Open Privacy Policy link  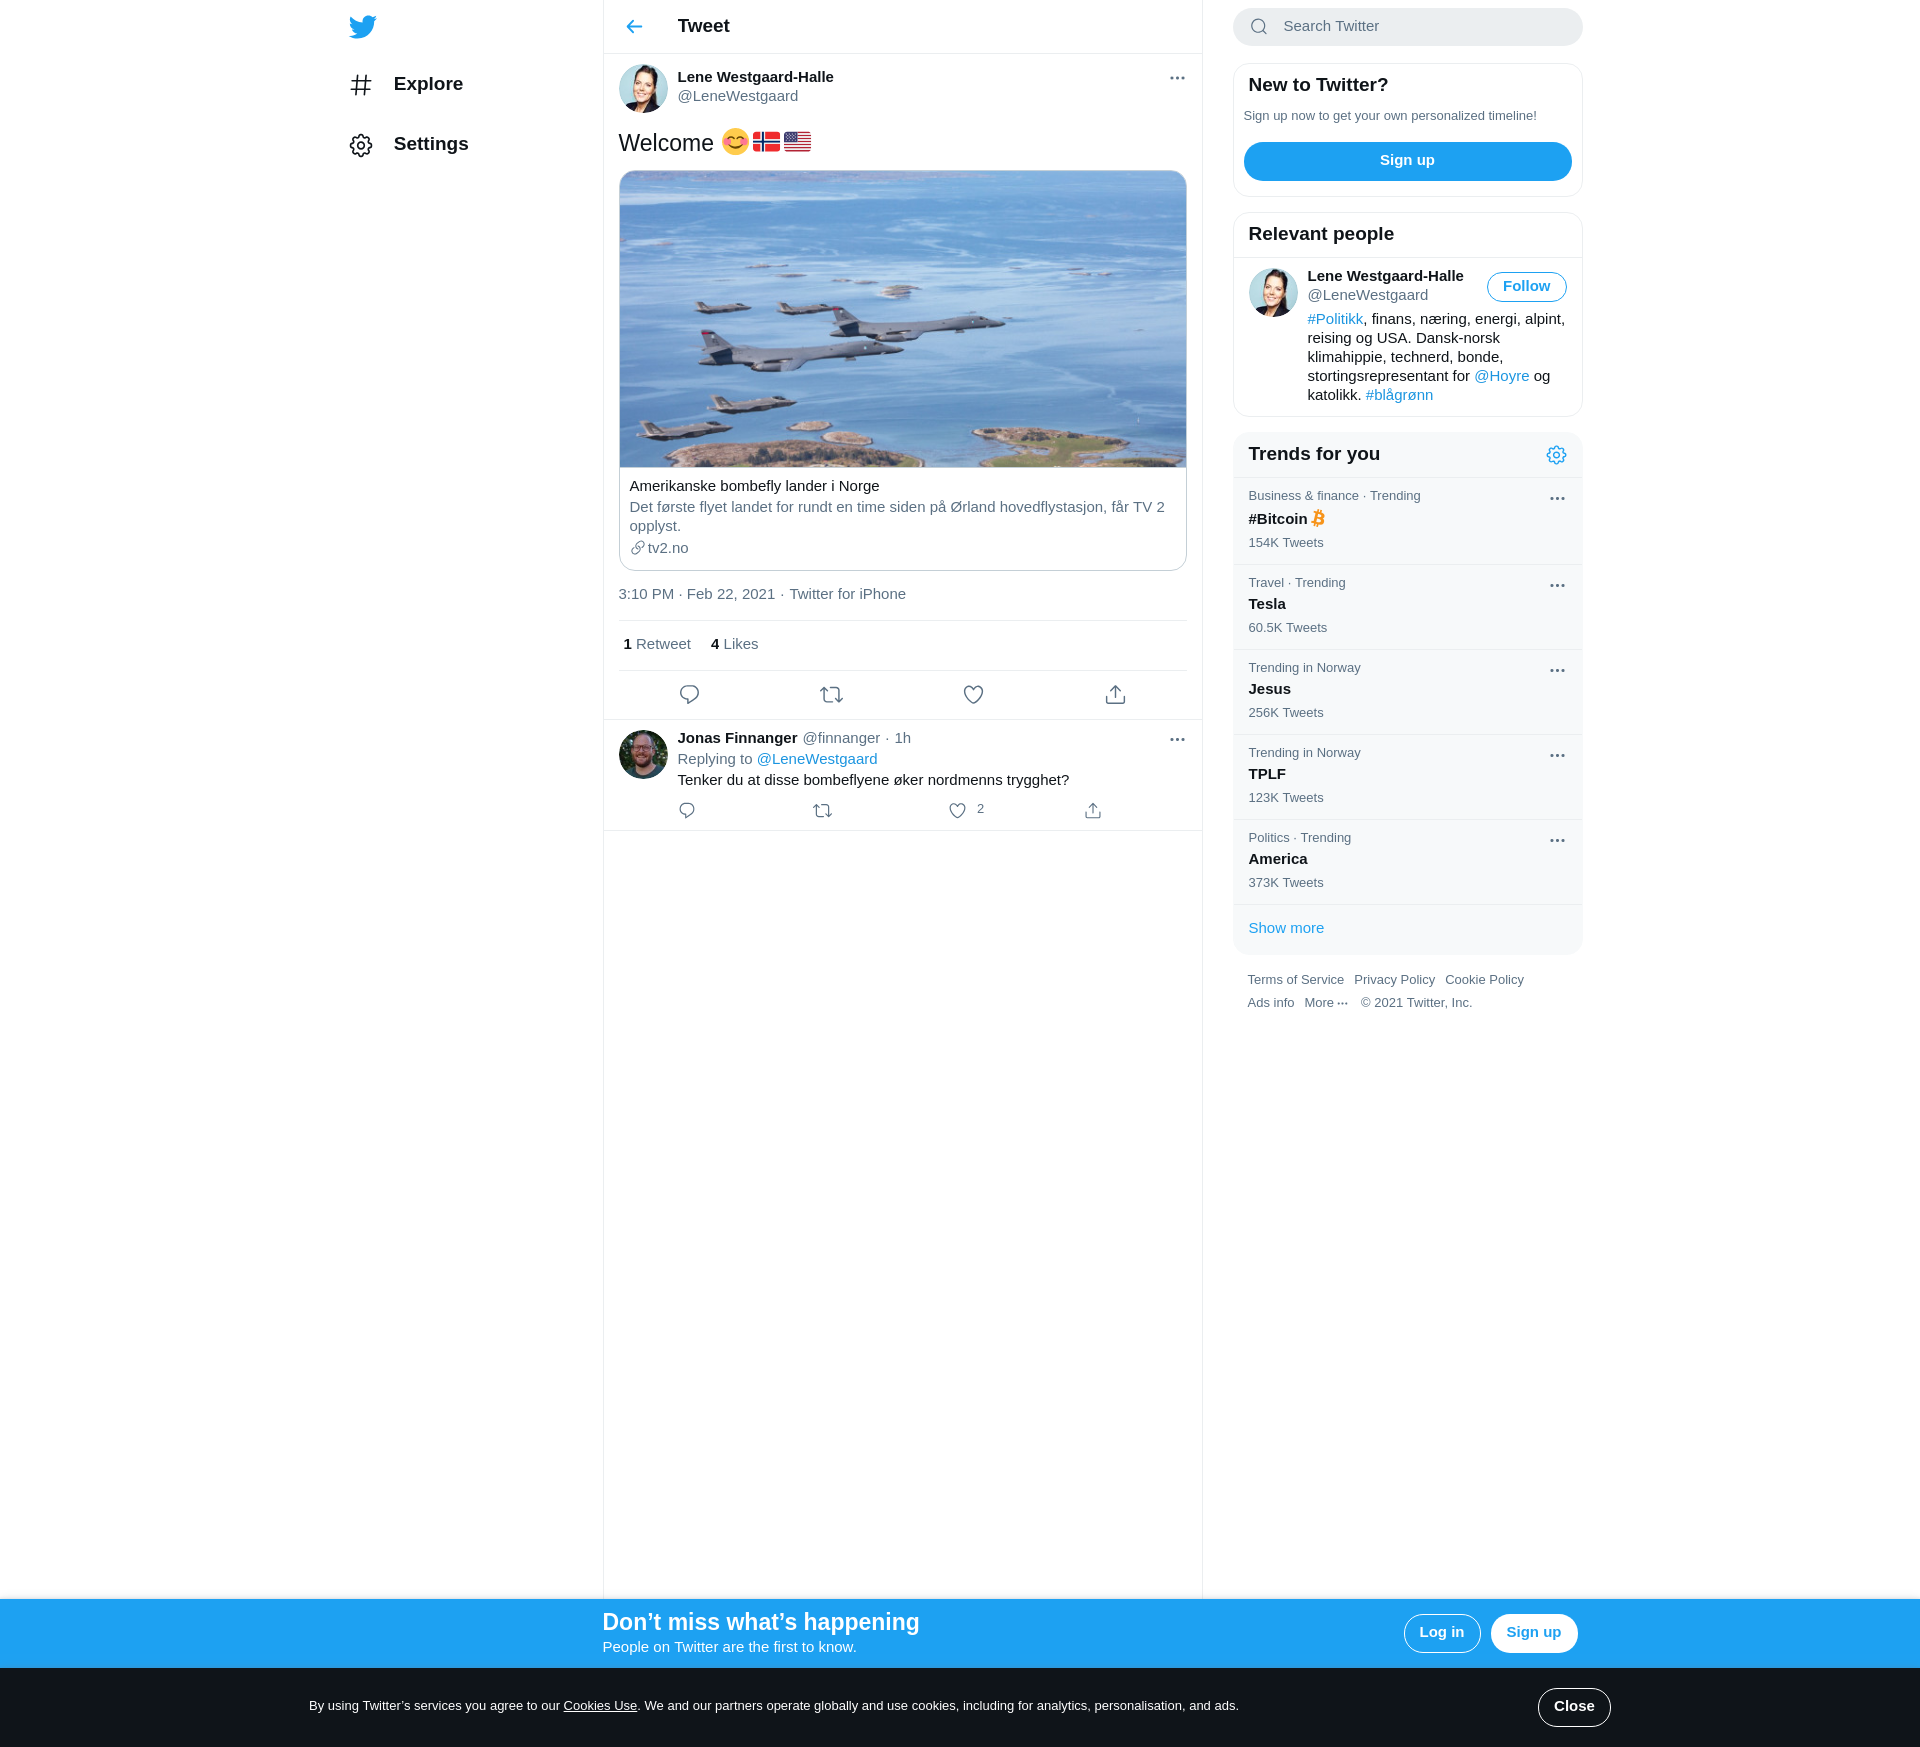click(1394, 980)
